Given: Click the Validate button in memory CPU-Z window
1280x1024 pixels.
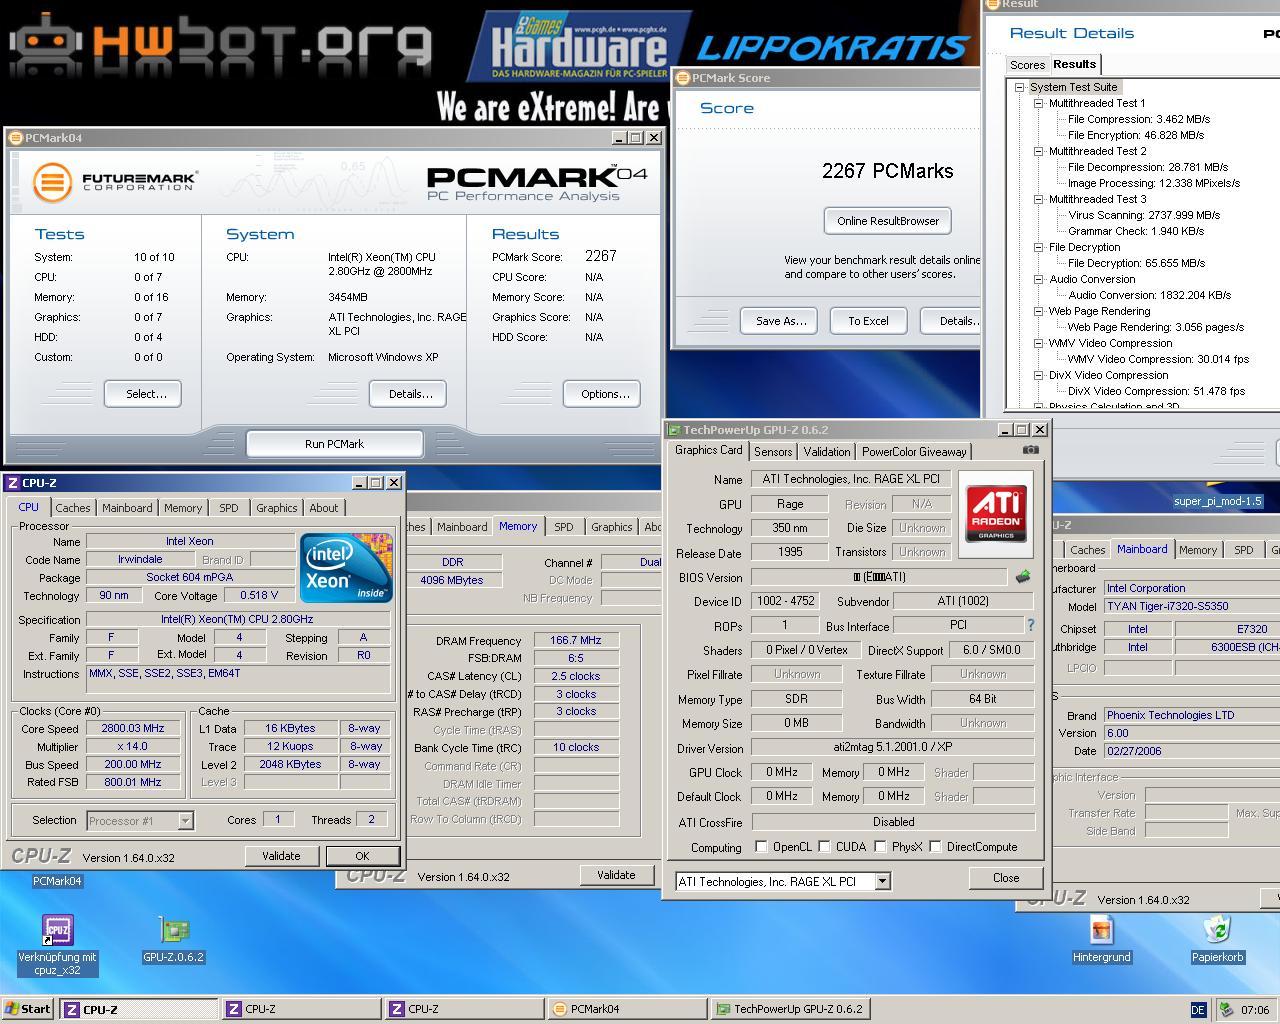Looking at the screenshot, I should click(x=616, y=875).
